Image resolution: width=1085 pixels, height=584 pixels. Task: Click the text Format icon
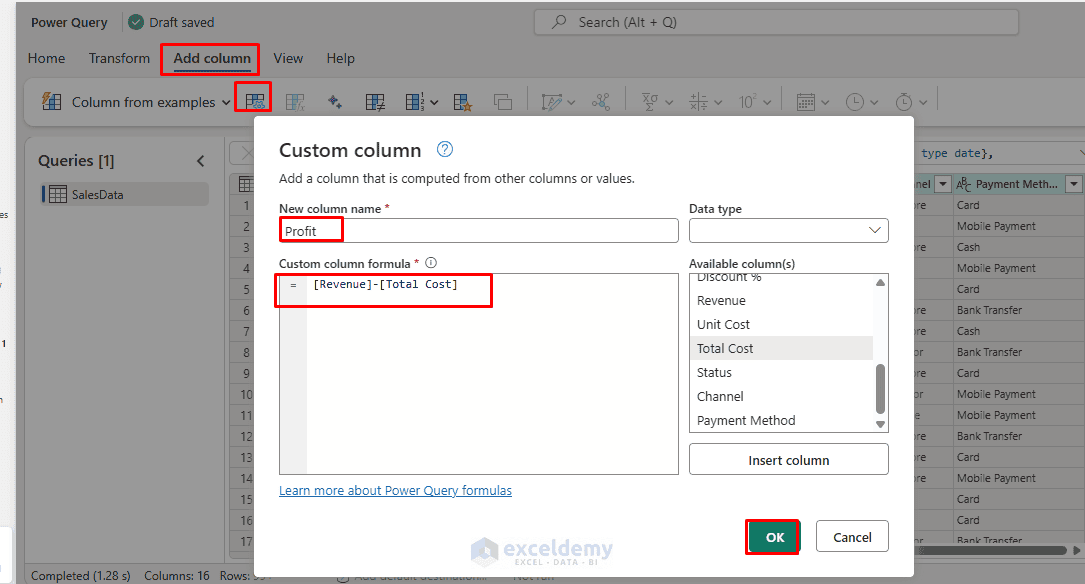coord(551,102)
